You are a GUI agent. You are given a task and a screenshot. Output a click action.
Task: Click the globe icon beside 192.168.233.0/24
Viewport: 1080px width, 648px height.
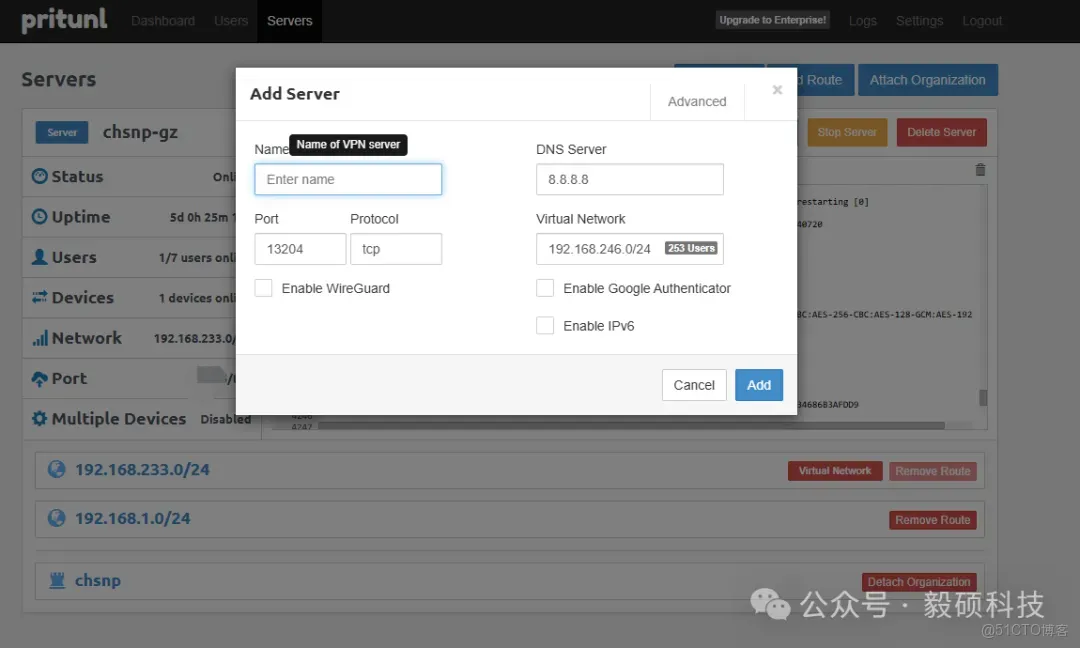56,470
